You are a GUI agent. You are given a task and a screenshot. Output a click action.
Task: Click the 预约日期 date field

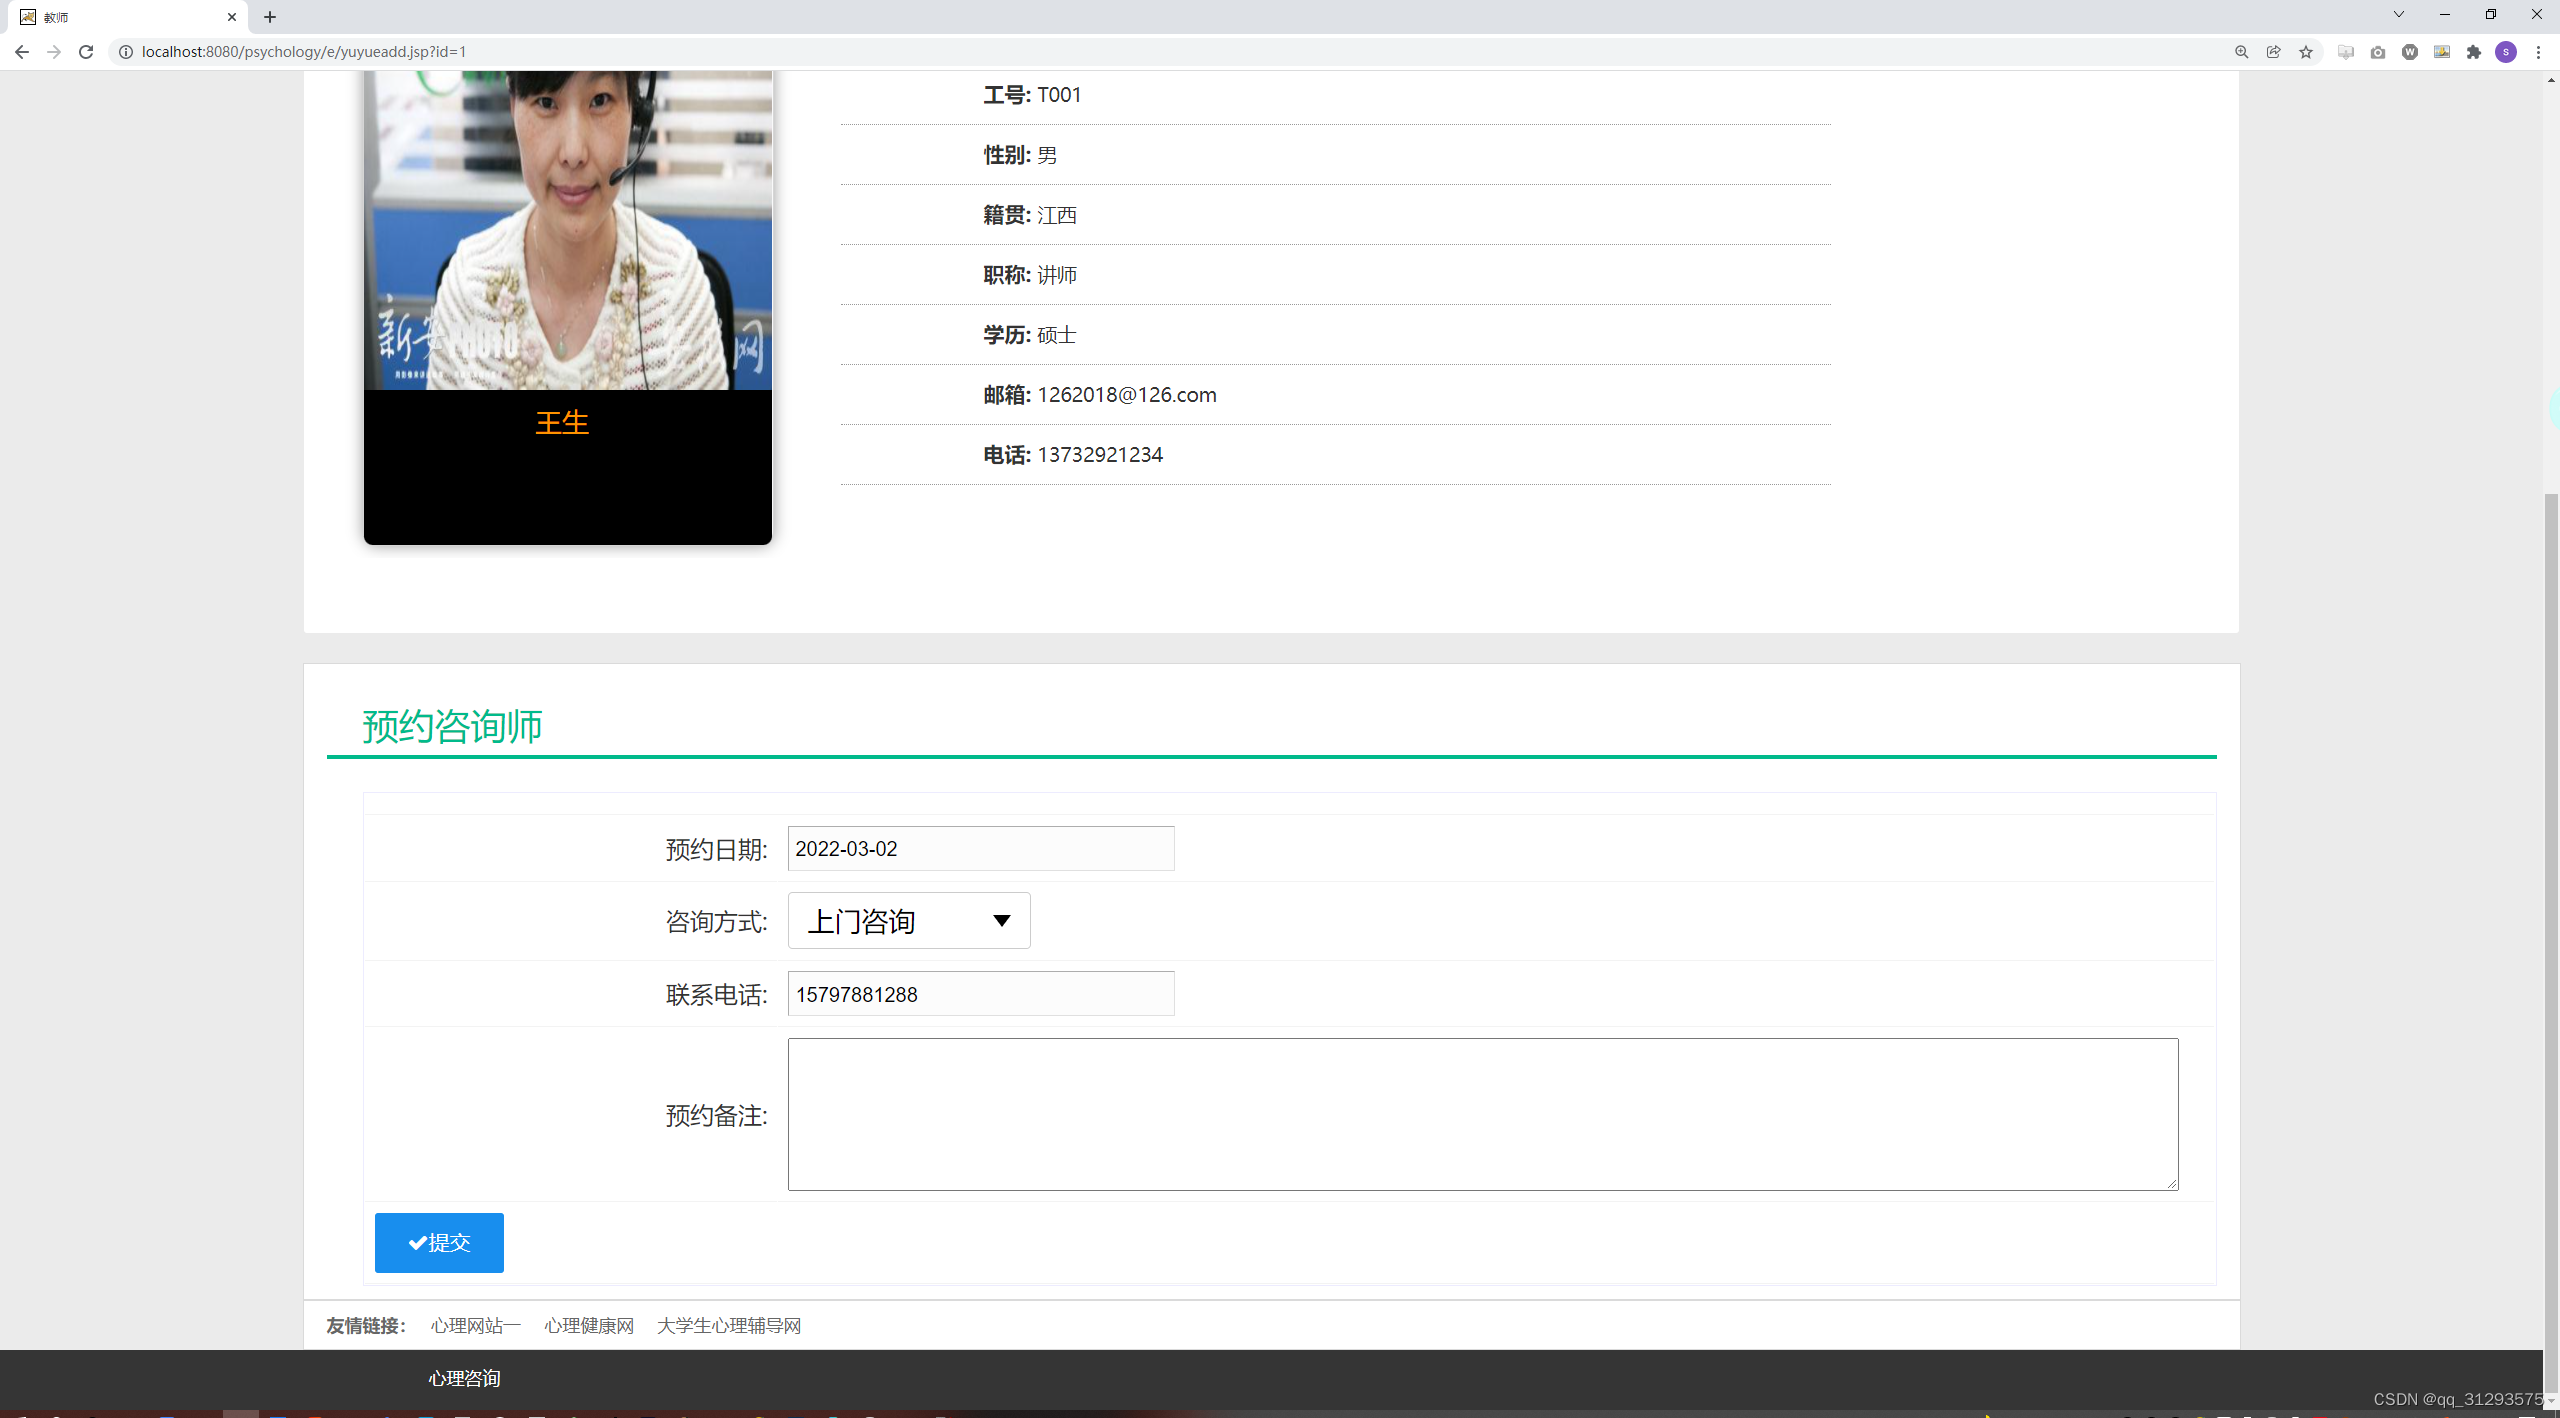click(x=980, y=848)
